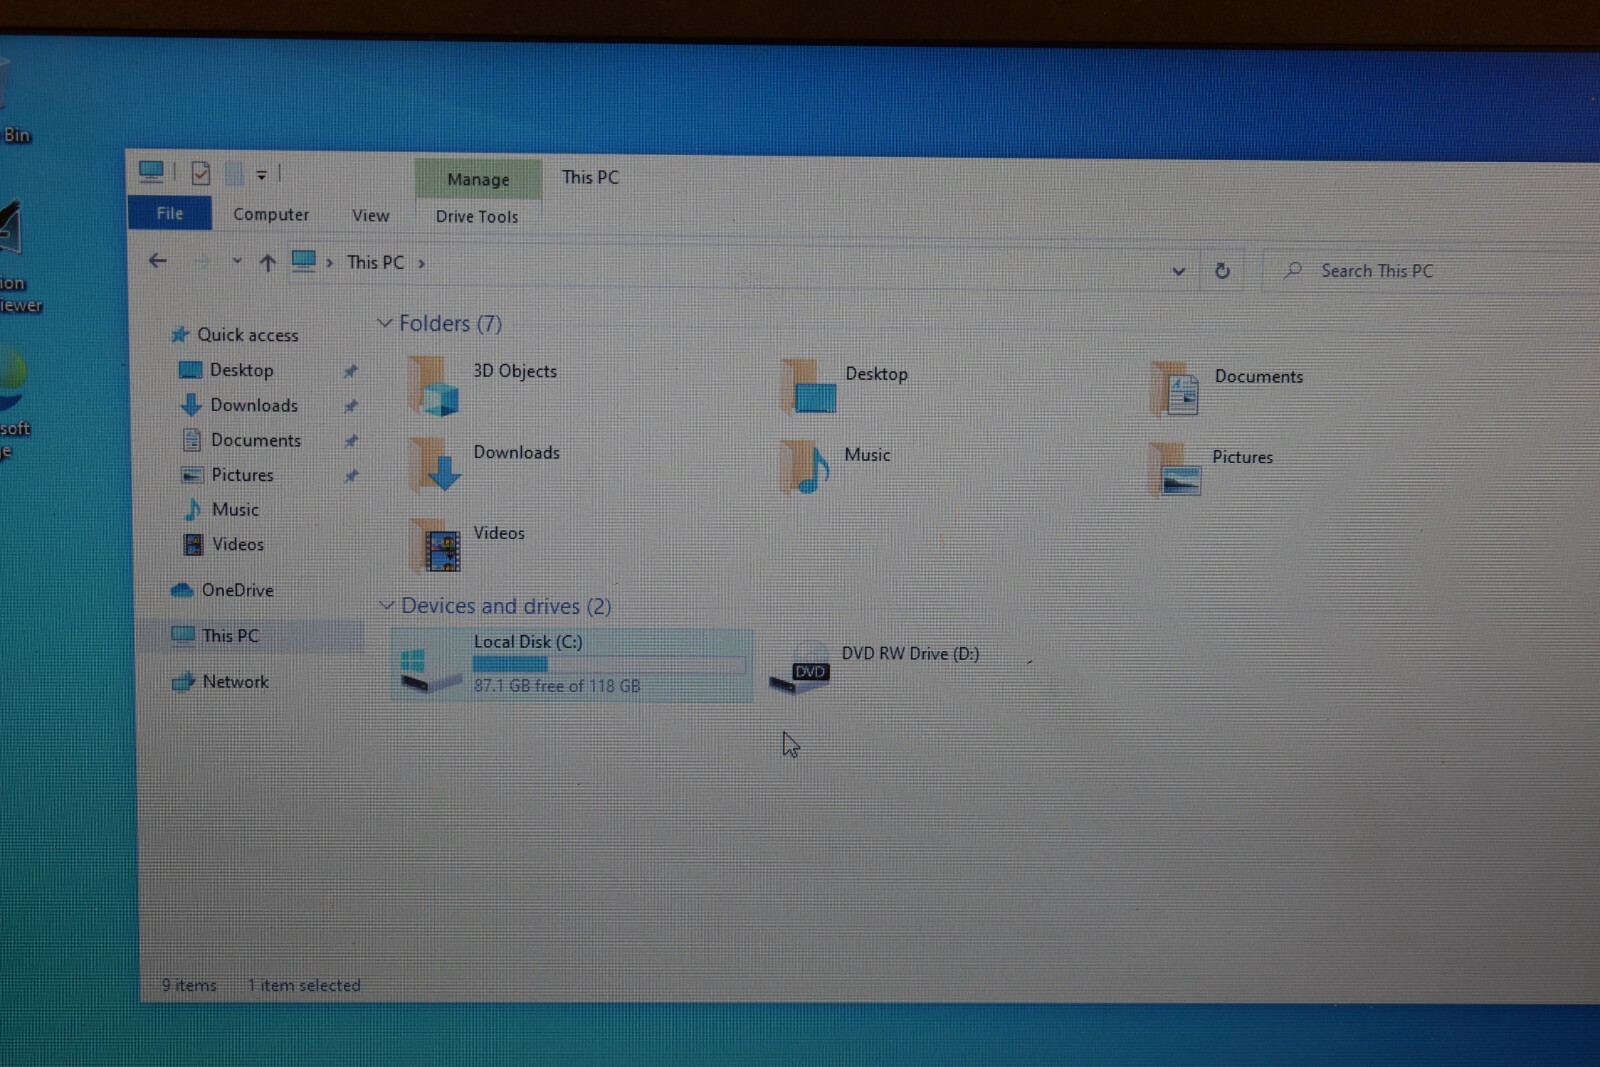This screenshot has height=1067, width=1600.
Task: Click the 87.1 GB free of 118 GB text
Action: (x=557, y=686)
